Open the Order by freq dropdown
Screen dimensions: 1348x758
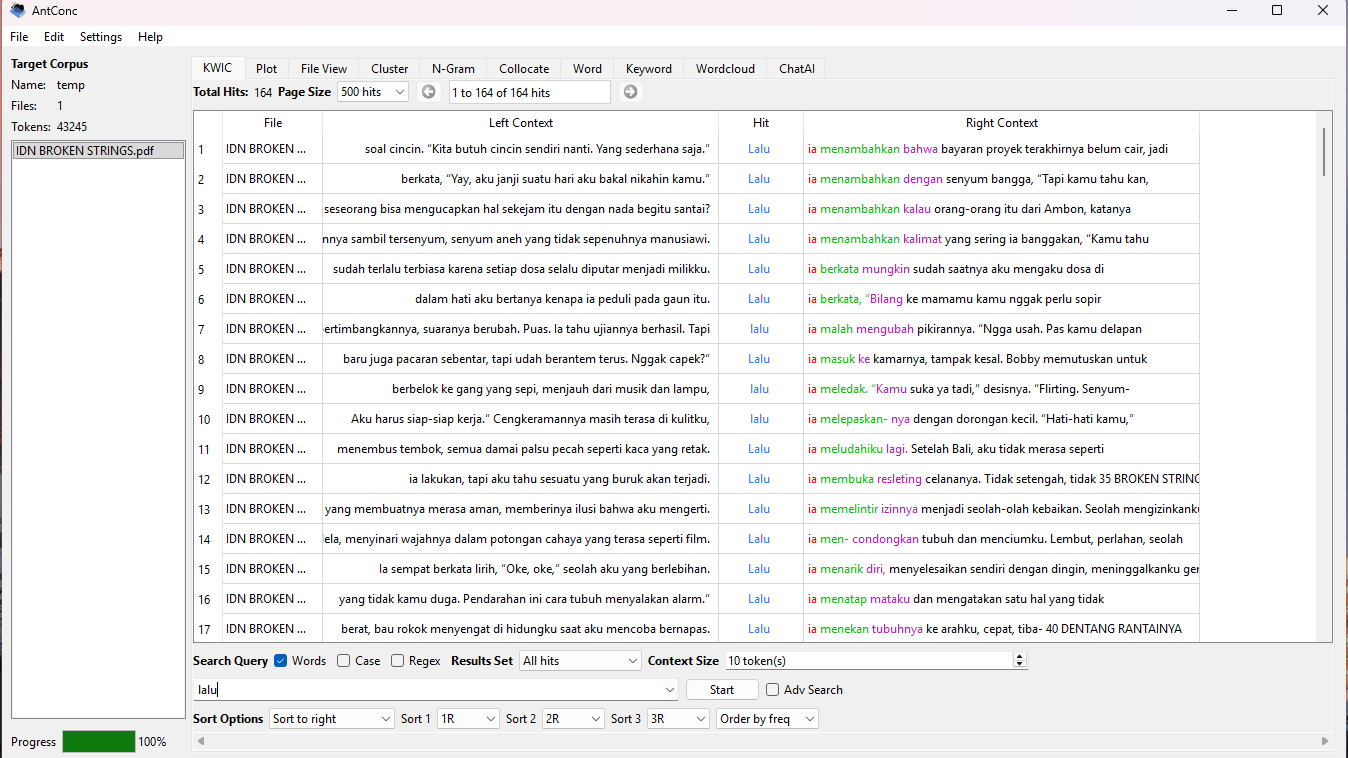tap(767, 719)
